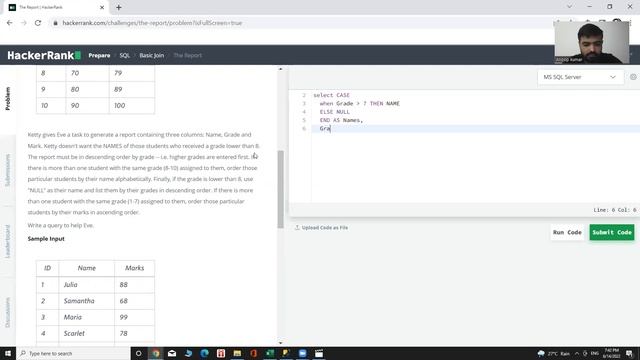
Task: Click the 'ELSE NULL' code line
Action: pyautogui.click(x=335, y=112)
